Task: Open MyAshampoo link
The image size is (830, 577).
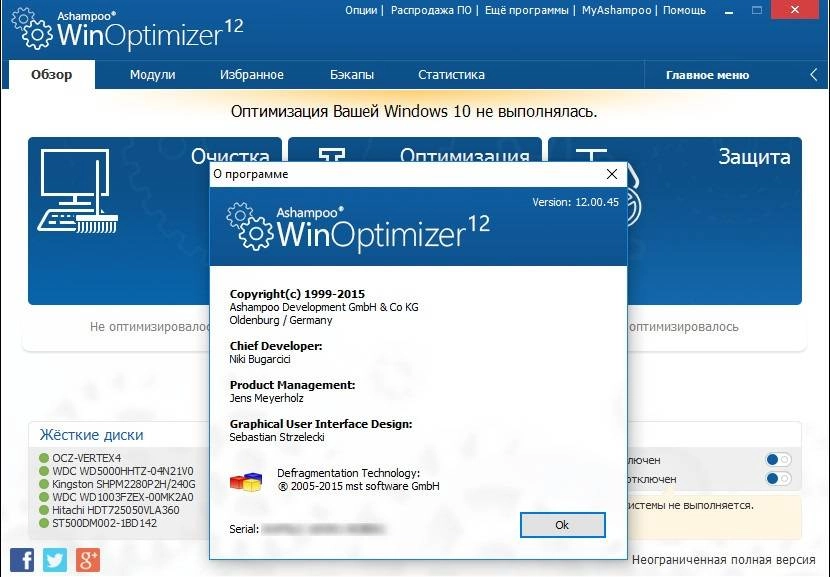Action: click(617, 10)
